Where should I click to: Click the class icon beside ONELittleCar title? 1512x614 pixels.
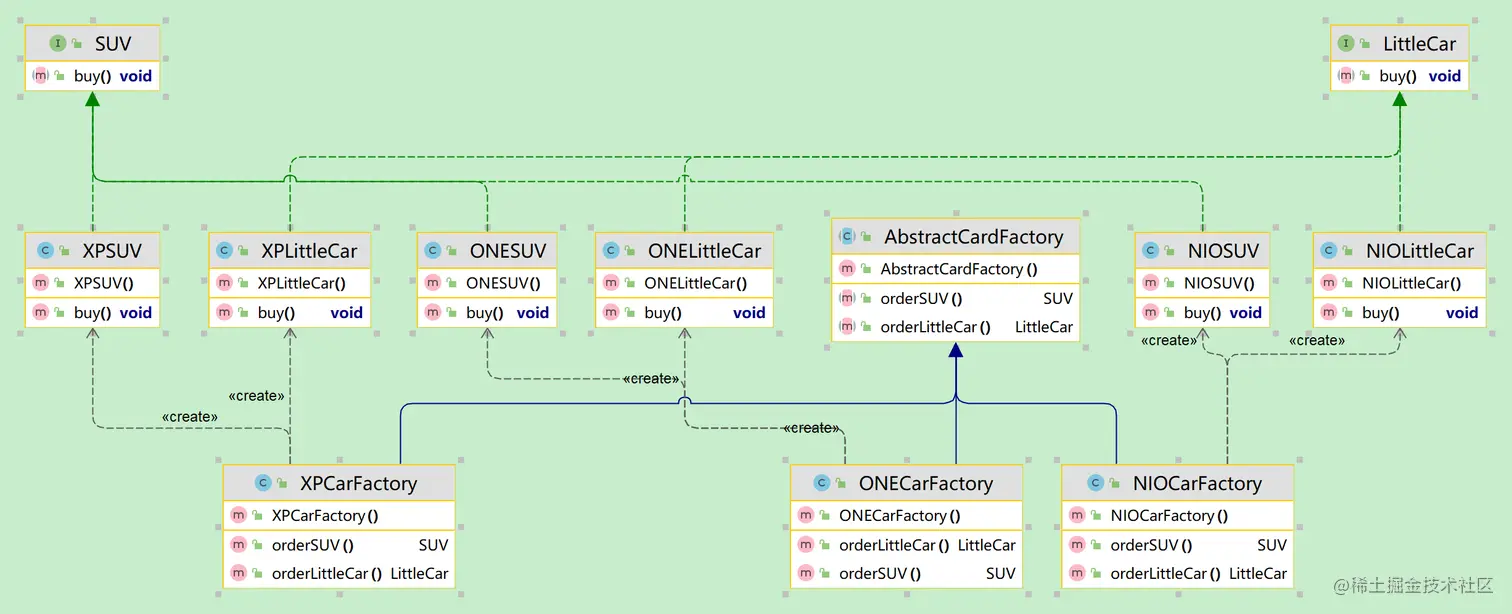click(611, 251)
